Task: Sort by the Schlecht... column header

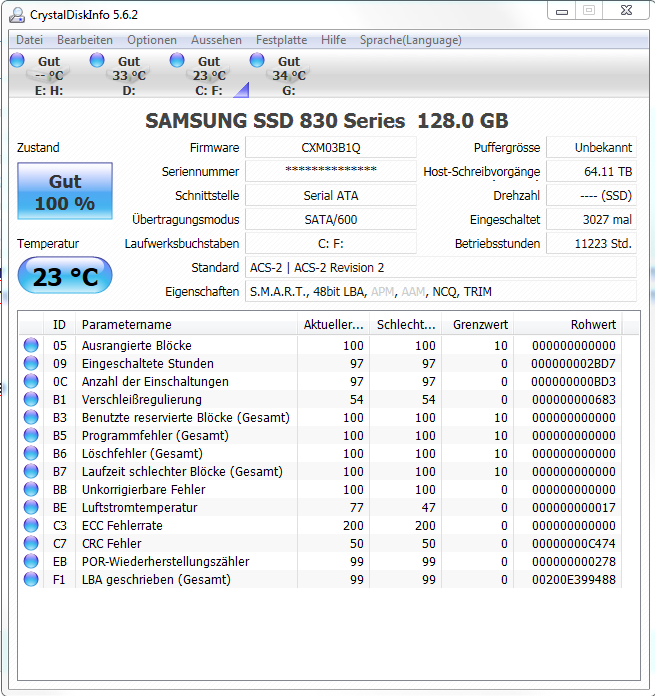Action: (x=406, y=324)
